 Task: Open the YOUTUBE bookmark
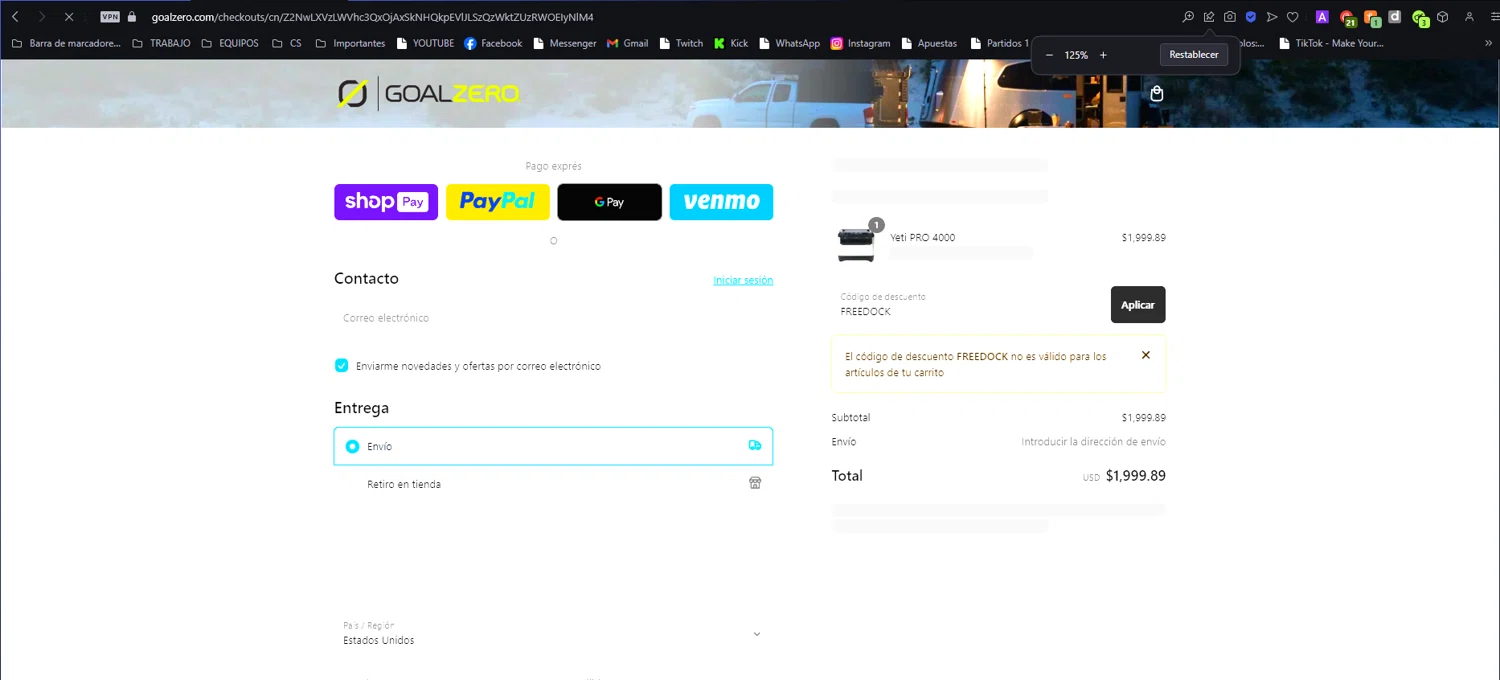[x=425, y=43]
